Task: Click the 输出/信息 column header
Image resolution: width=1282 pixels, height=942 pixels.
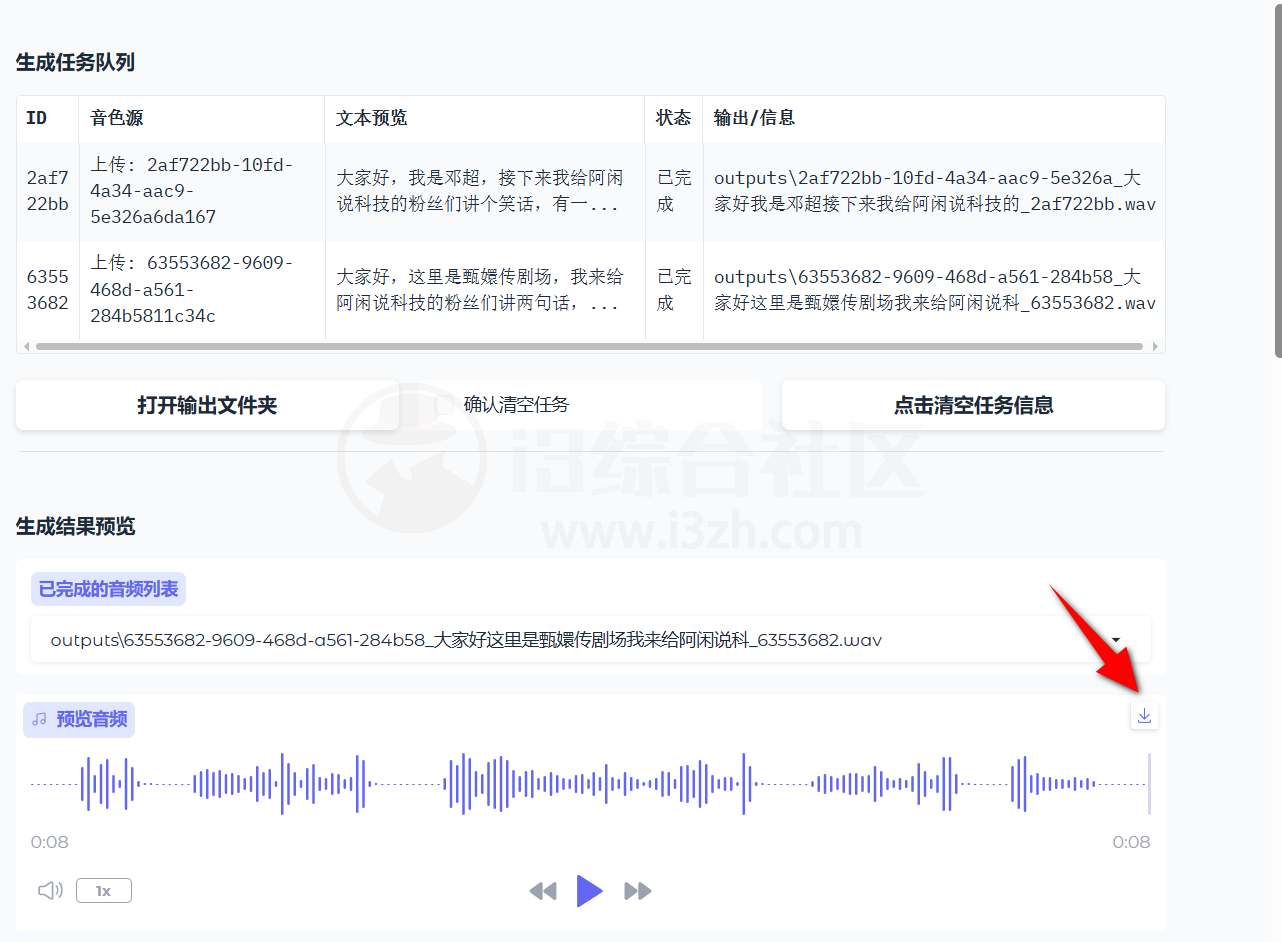Action: click(933, 118)
